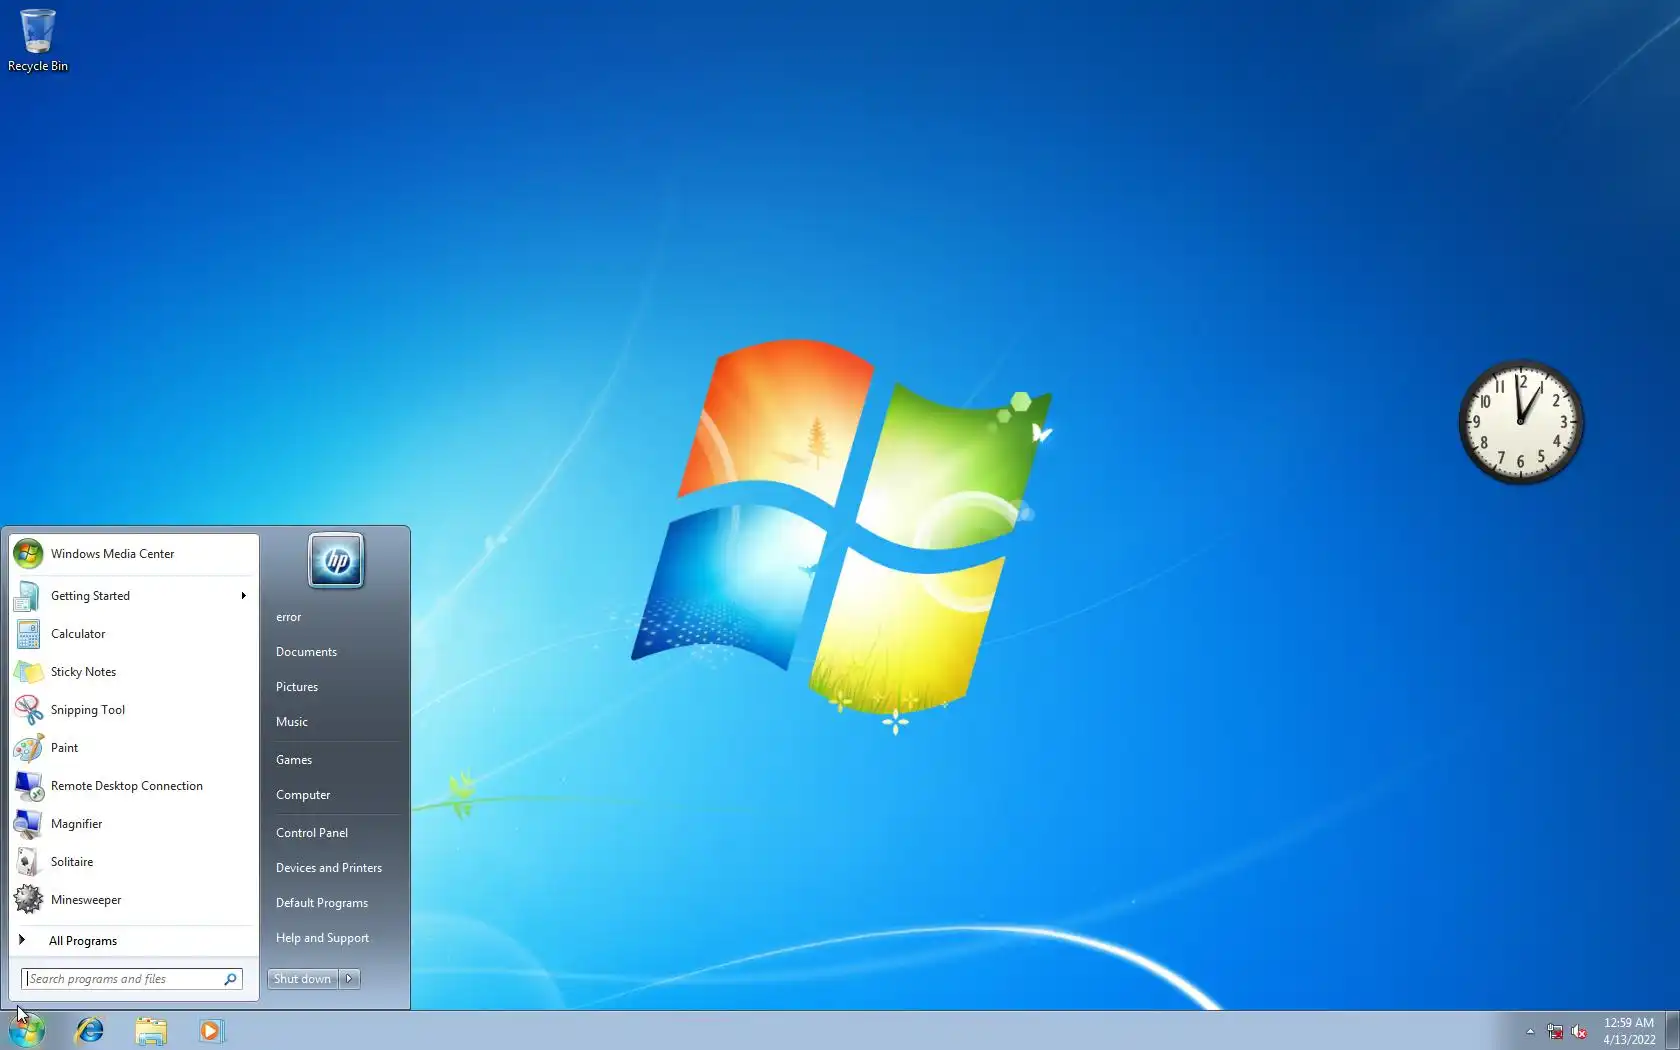Open Devices and Printers
The image size is (1680, 1050).
(x=329, y=868)
